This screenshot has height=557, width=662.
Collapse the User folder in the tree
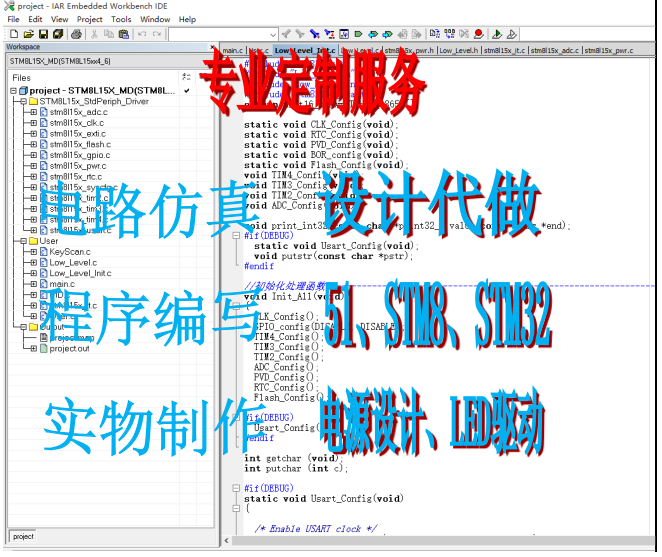point(24,241)
